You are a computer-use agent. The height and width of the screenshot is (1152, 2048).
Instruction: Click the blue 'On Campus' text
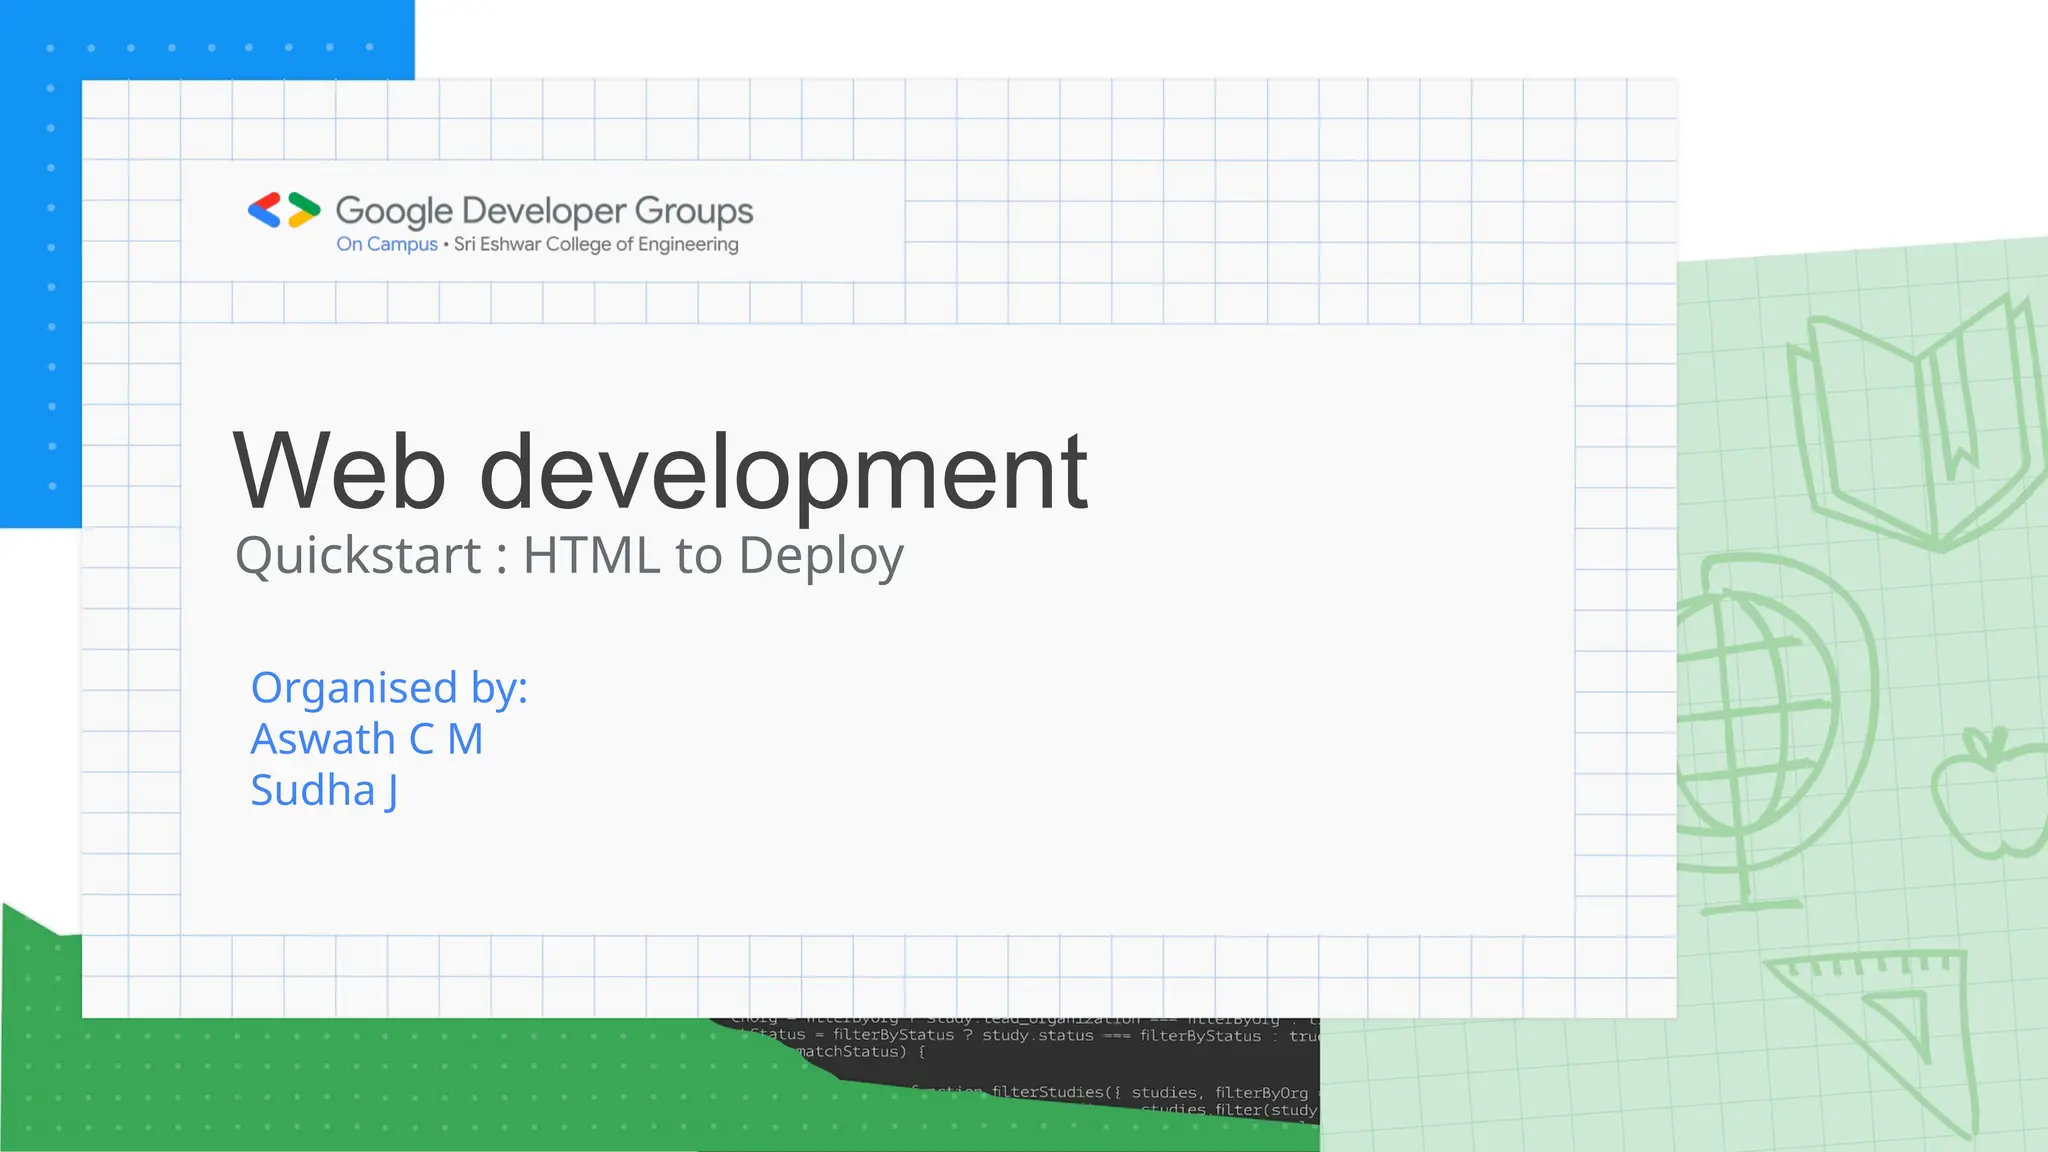click(387, 244)
